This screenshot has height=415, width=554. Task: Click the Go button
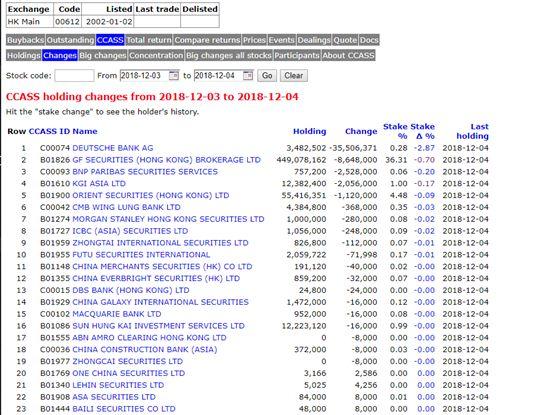pyautogui.click(x=267, y=76)
